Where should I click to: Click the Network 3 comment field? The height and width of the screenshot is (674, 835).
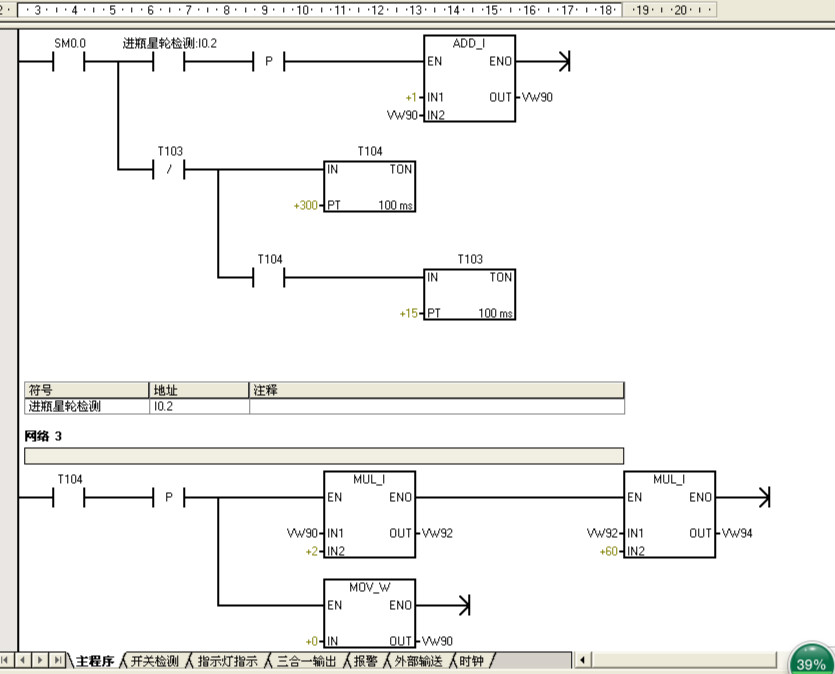point(323,456)
